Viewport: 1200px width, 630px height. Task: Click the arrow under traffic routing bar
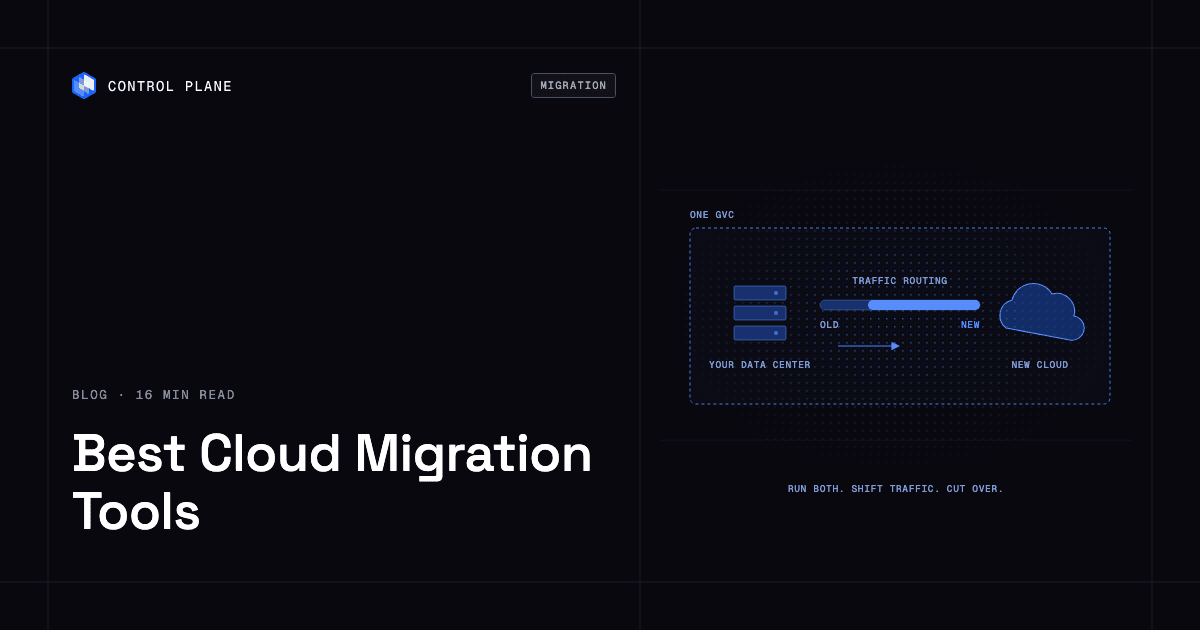point(868,346)
